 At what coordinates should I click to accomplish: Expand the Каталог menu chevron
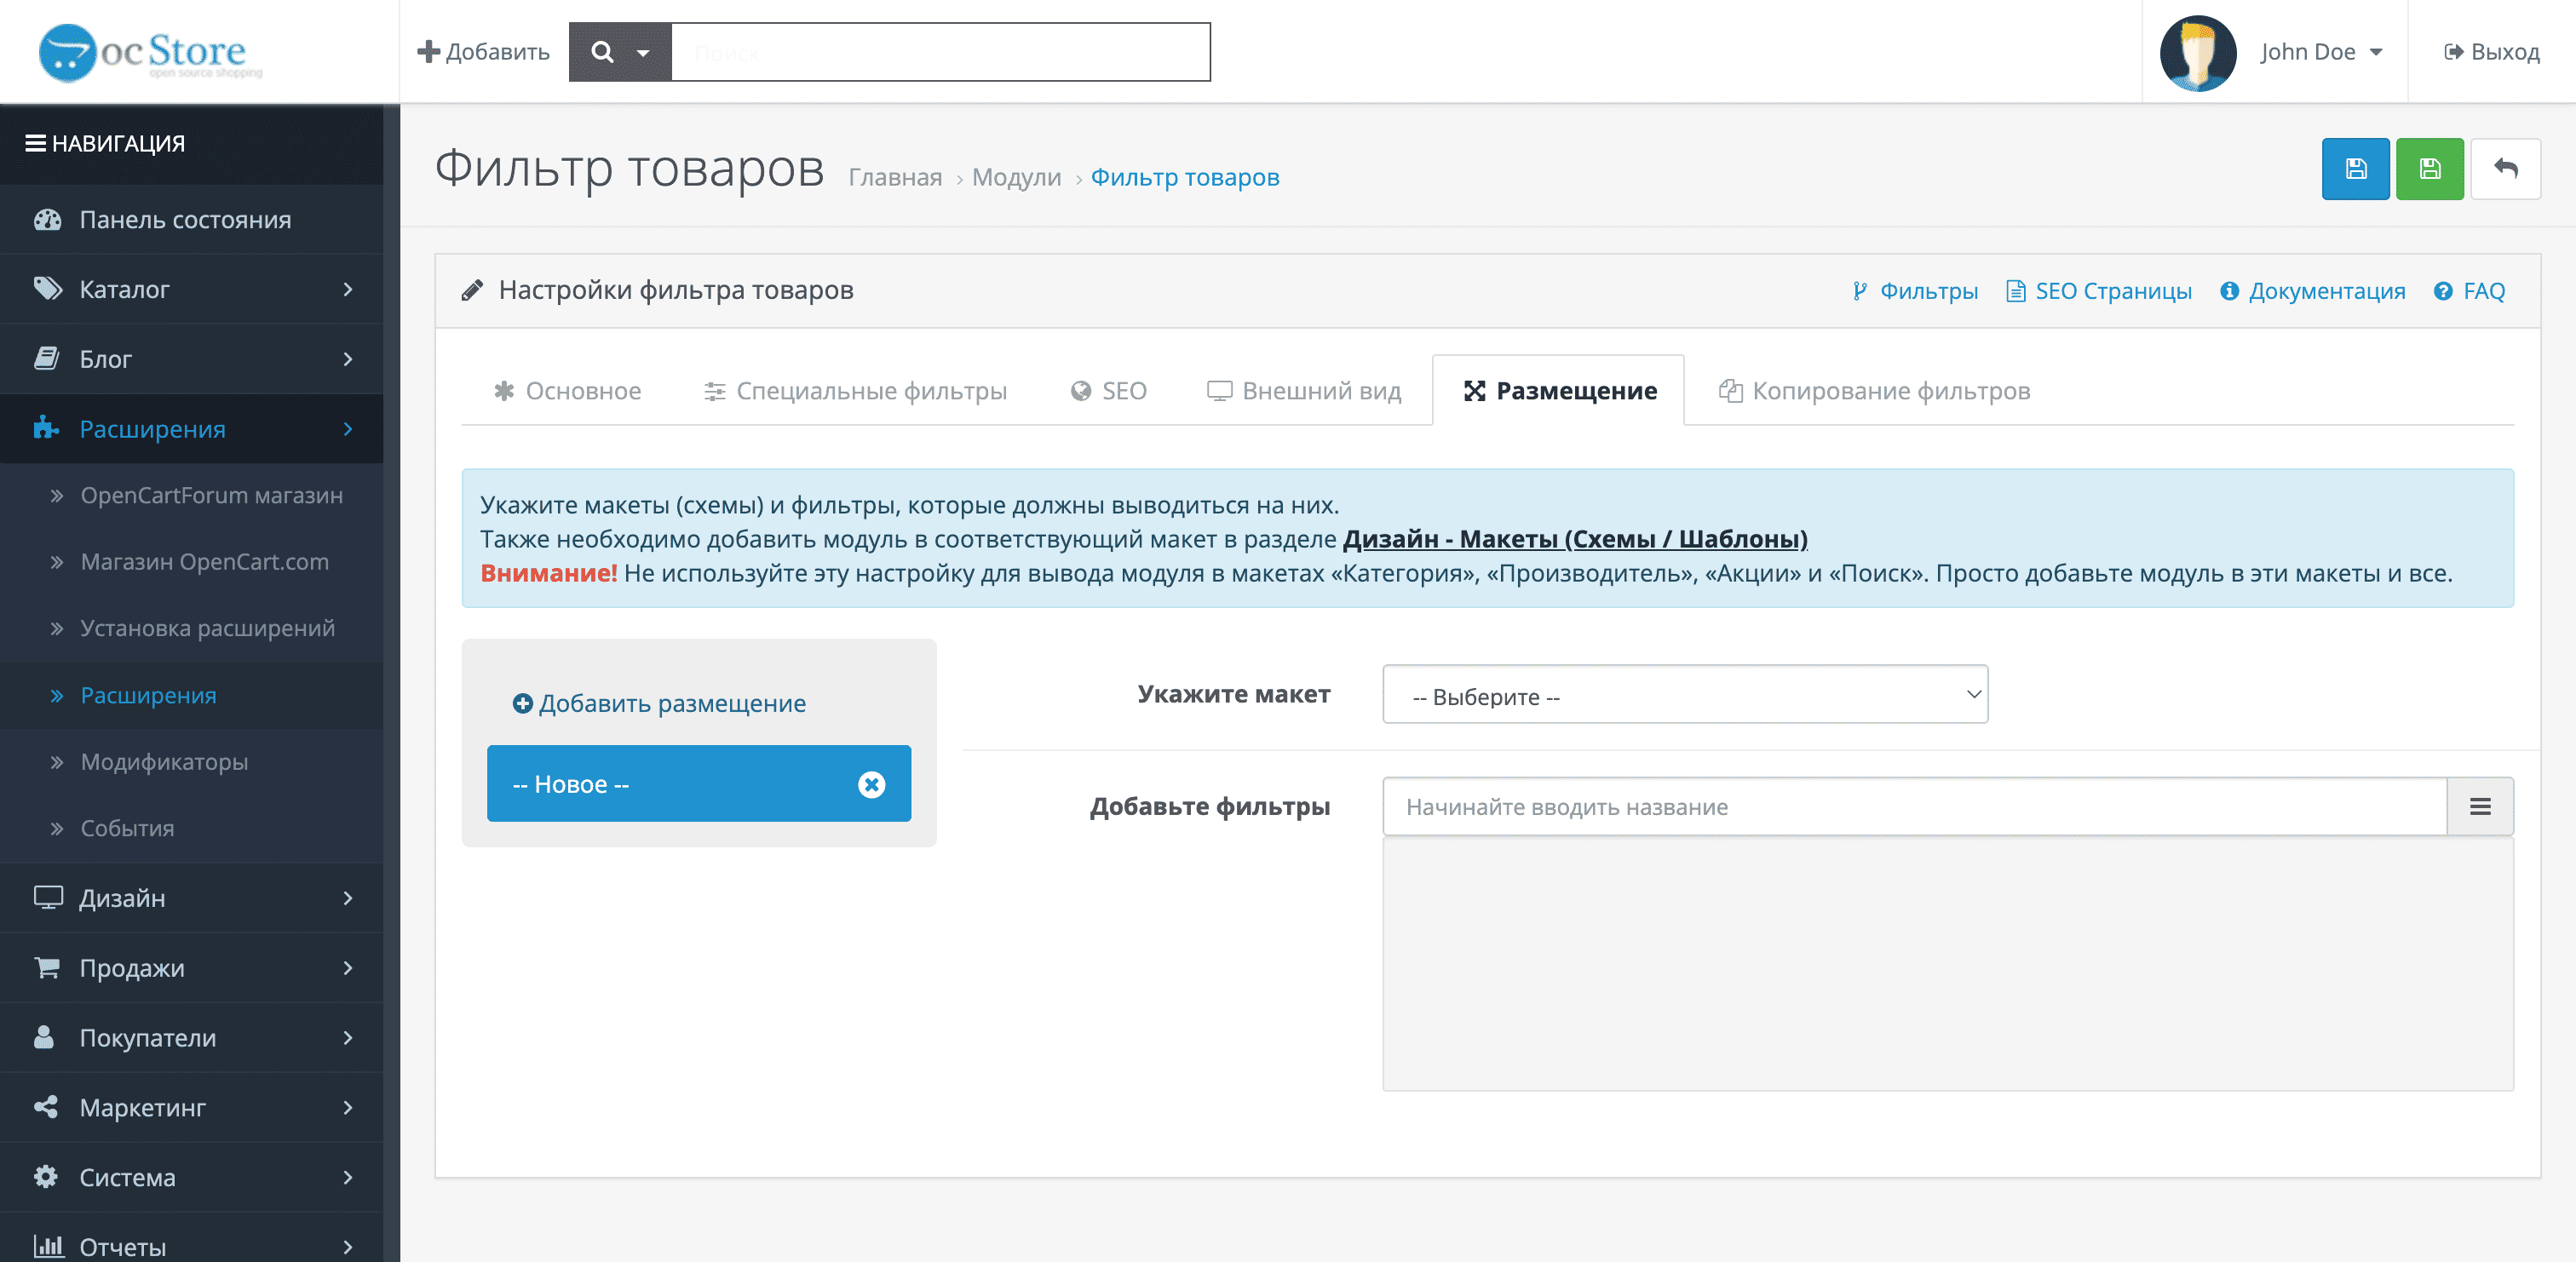[348, 289]
